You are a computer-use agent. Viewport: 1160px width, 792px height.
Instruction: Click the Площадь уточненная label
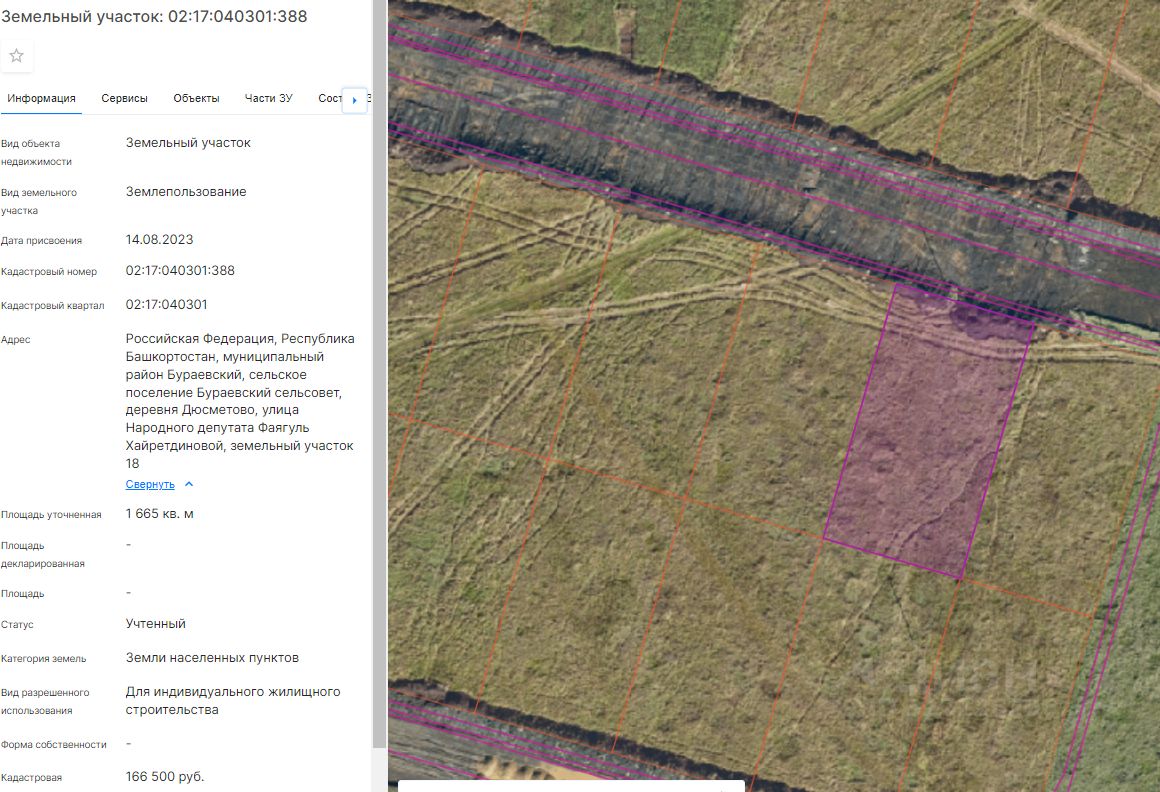51,515
